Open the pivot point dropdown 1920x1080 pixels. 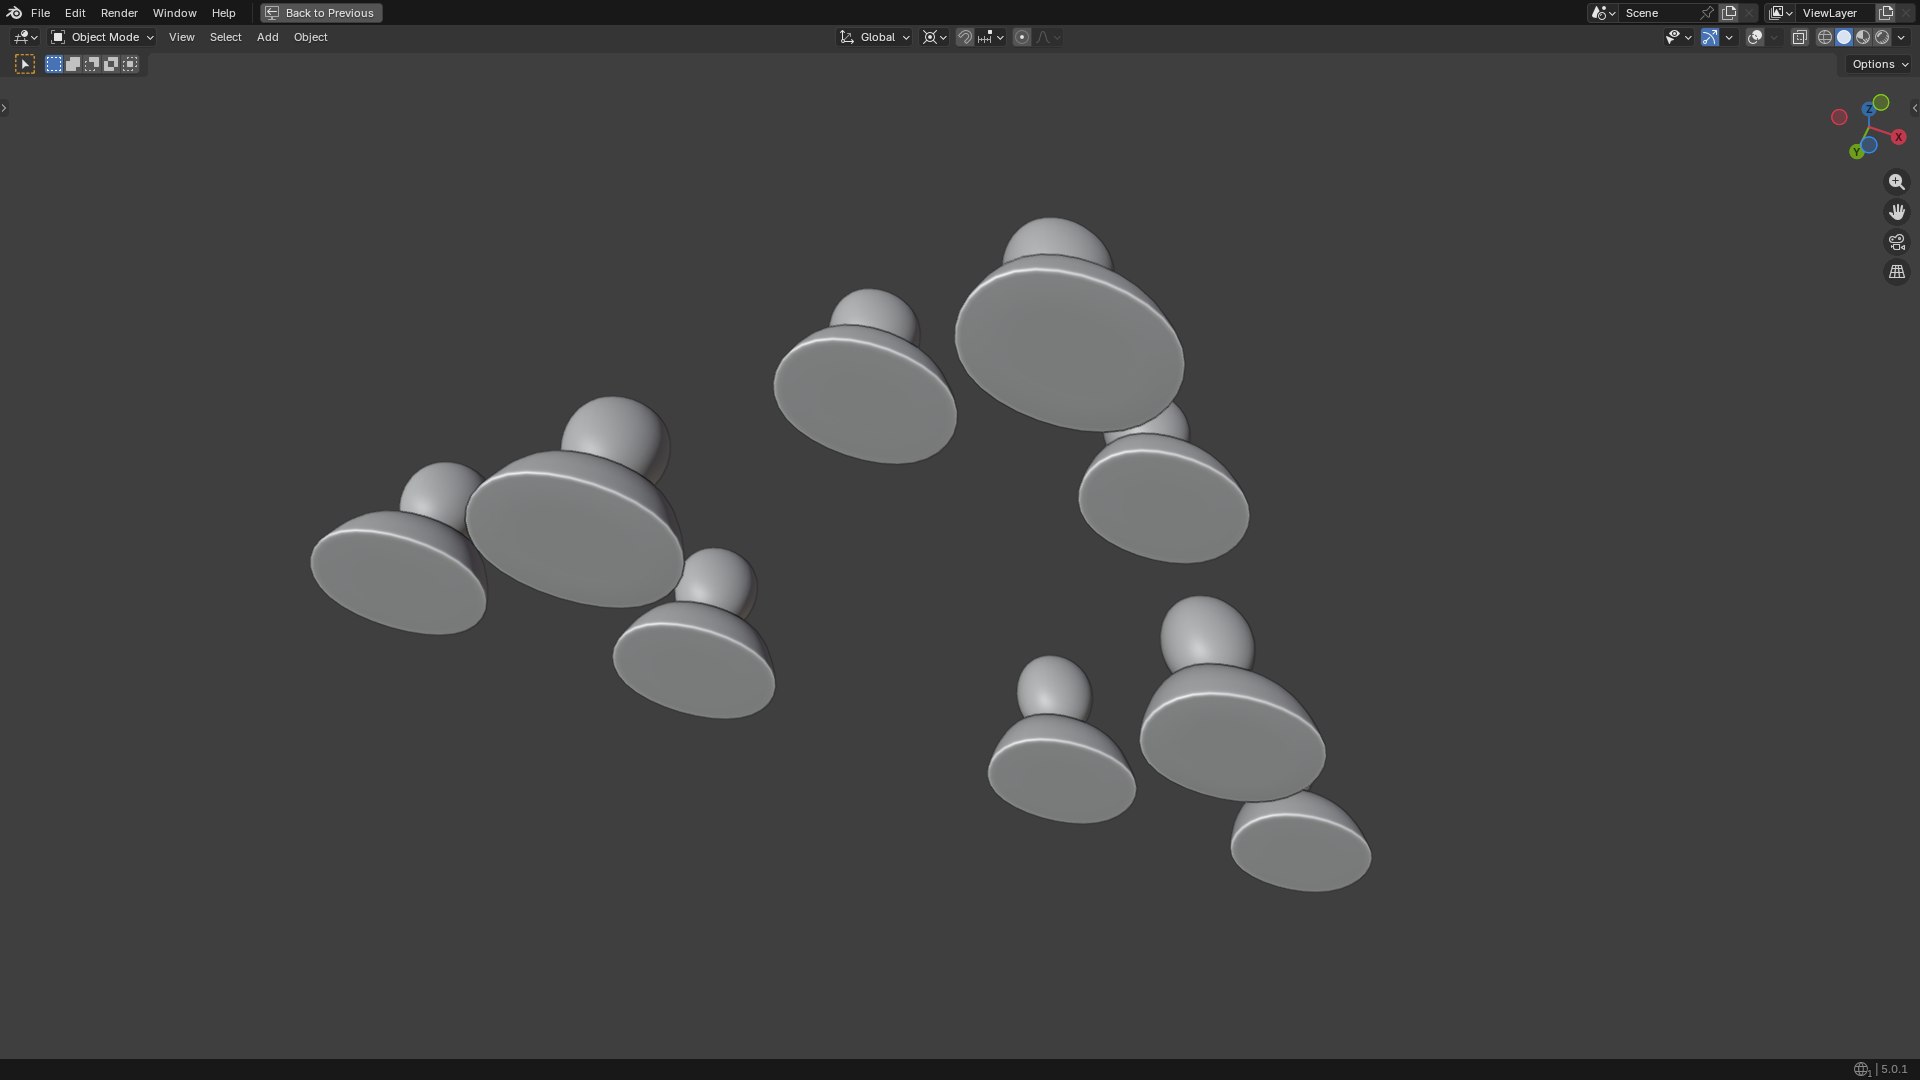[x=934, y=37]
